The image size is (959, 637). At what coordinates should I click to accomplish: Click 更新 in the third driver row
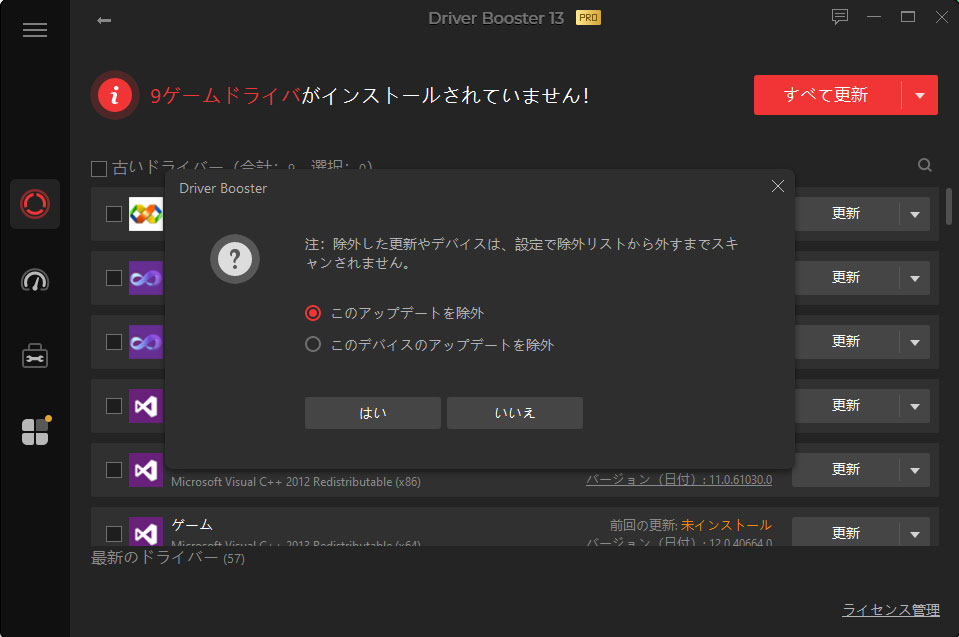[846, 342]
